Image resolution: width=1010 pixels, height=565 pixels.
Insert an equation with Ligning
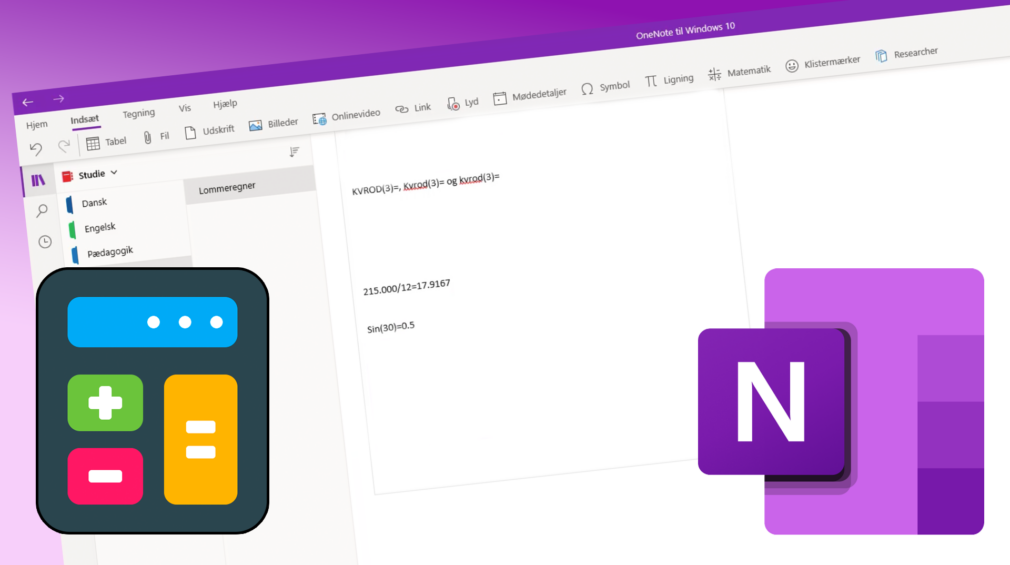pos(669,81)
